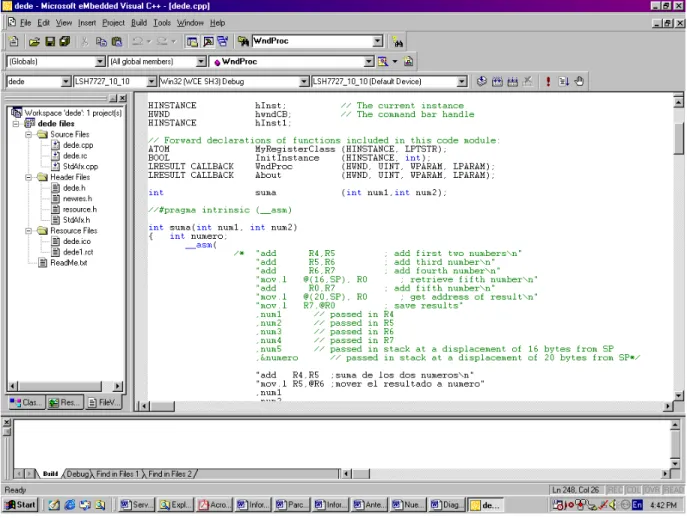The height and width of the screenshot is (518, 687).
Task: Collapse the dede files tree node
Action: click(16, 124)
